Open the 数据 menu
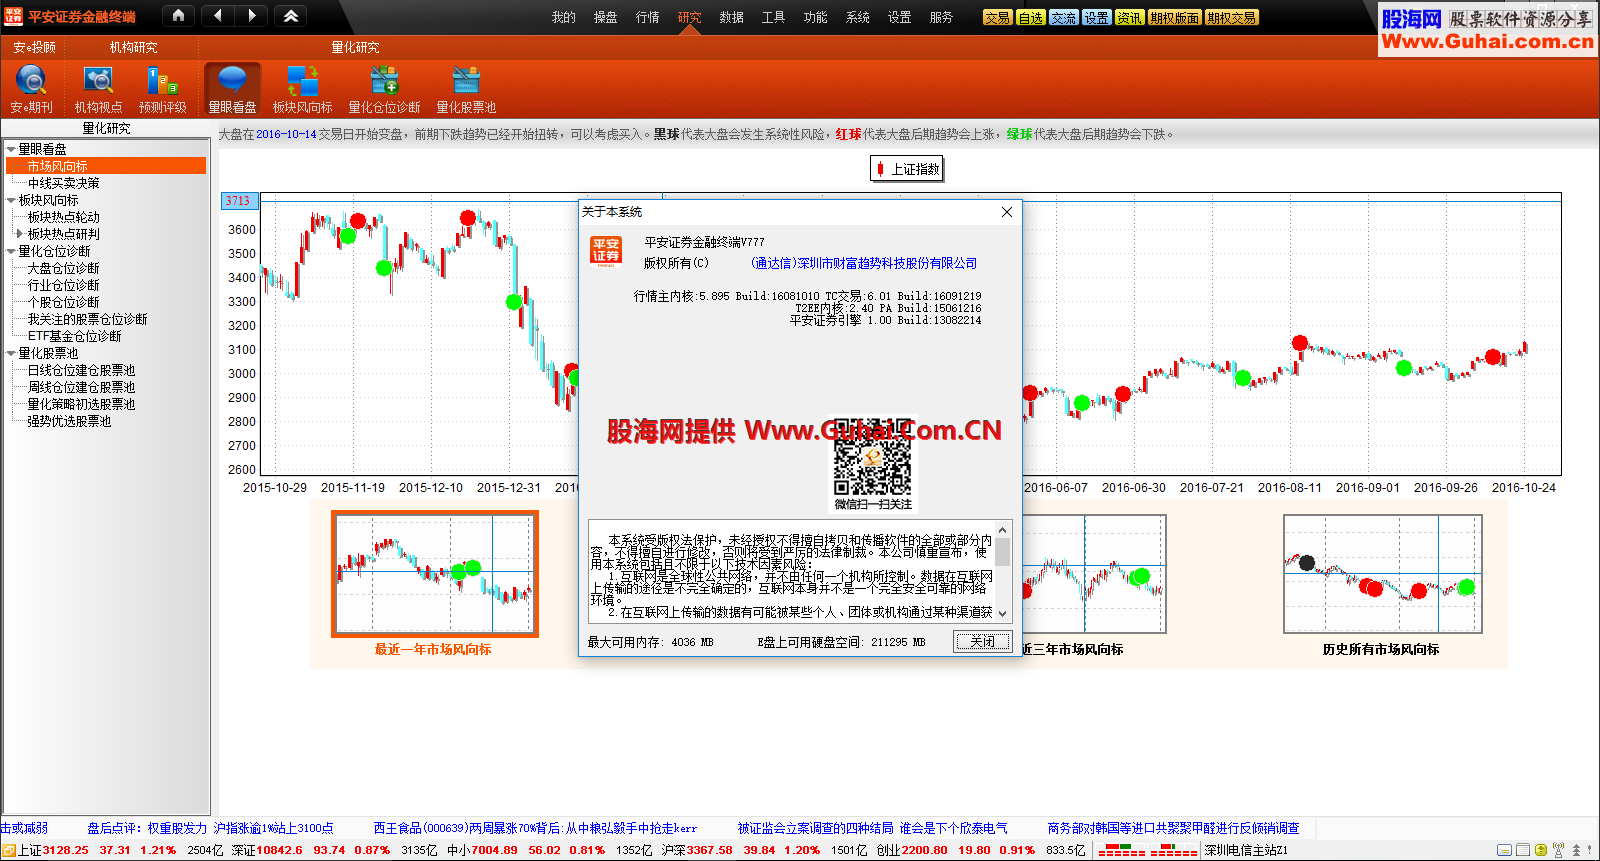 pyautogui.click(x=731, y=17)
